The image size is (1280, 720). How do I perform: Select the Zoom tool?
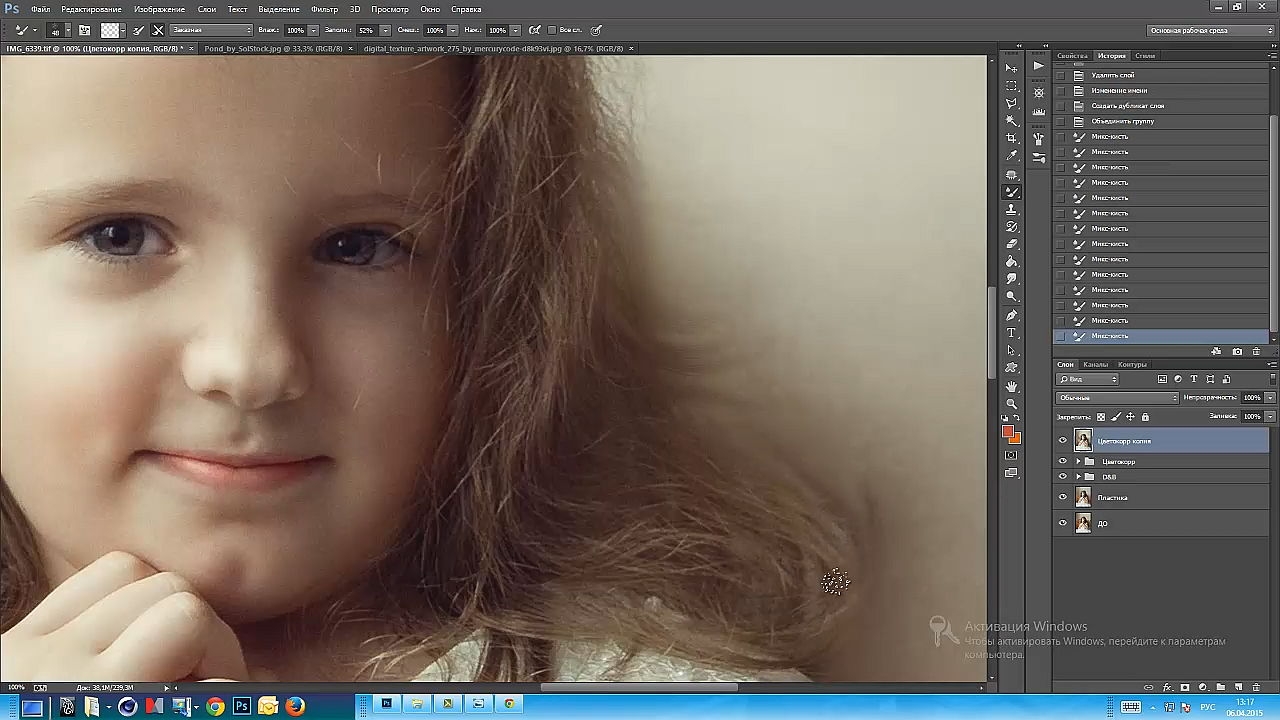1012,403
